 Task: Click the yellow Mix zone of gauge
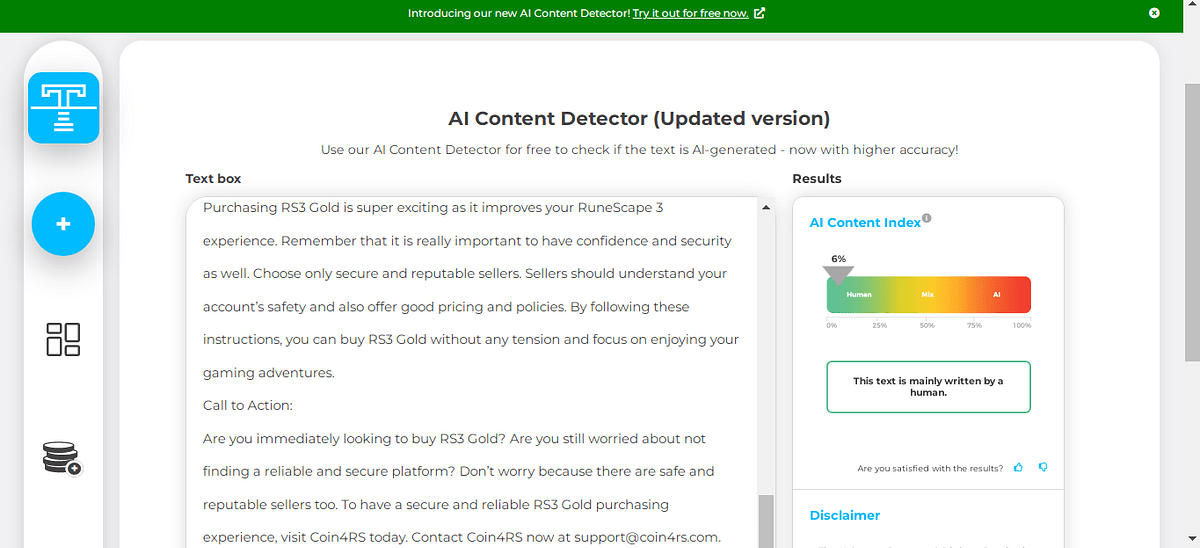[x=928, y=295]
